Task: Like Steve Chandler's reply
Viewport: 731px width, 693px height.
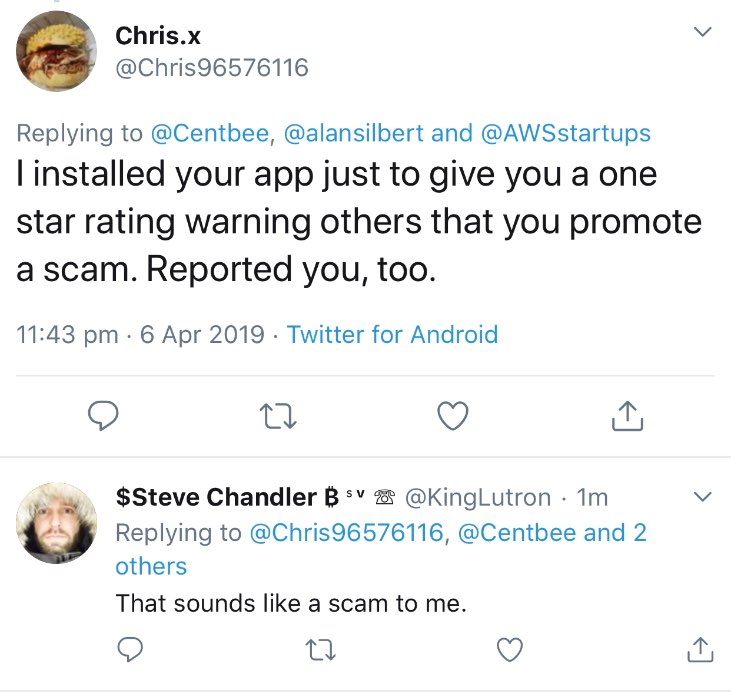Action: click(x=510, y=650)
